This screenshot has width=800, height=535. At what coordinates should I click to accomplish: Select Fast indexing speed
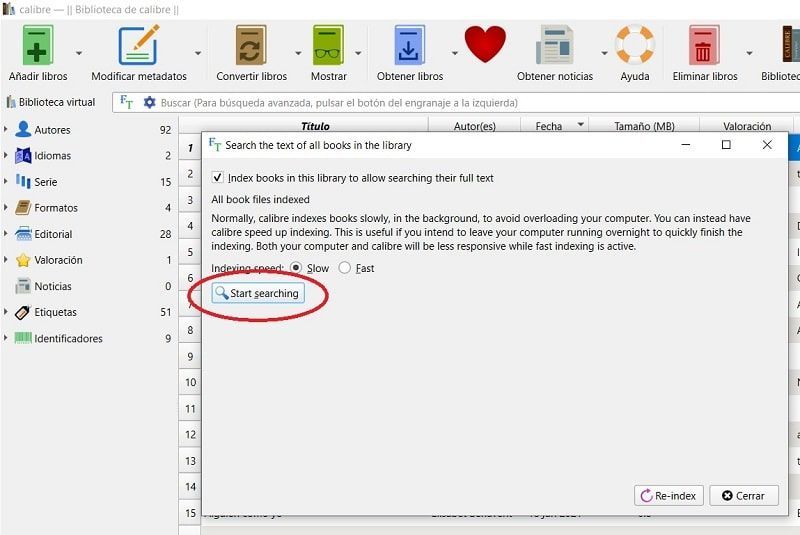pos(344,268)
